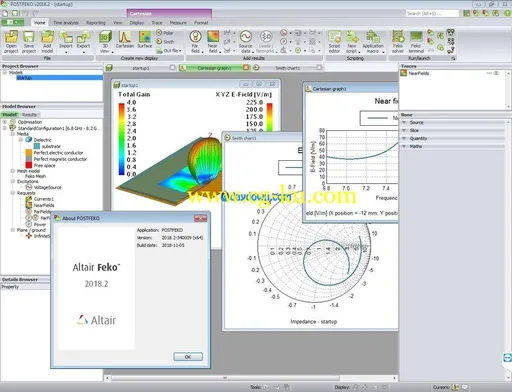Open the Reporting ribbon tab
Image resolution: width=512 pixels, height=392 pixels.
tap(96, 23)
